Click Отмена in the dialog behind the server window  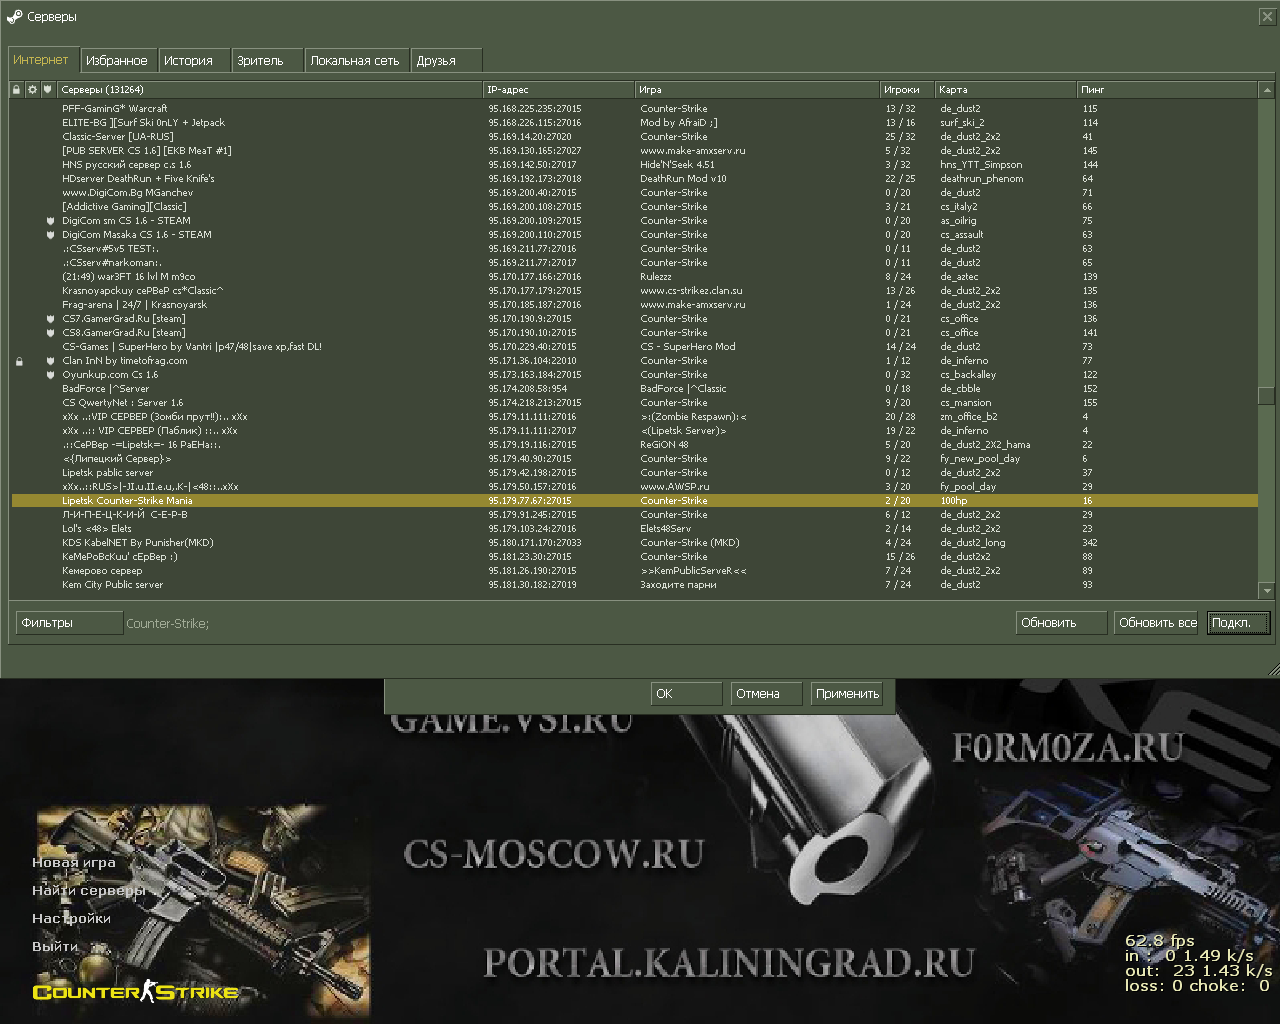click(766, 693)
